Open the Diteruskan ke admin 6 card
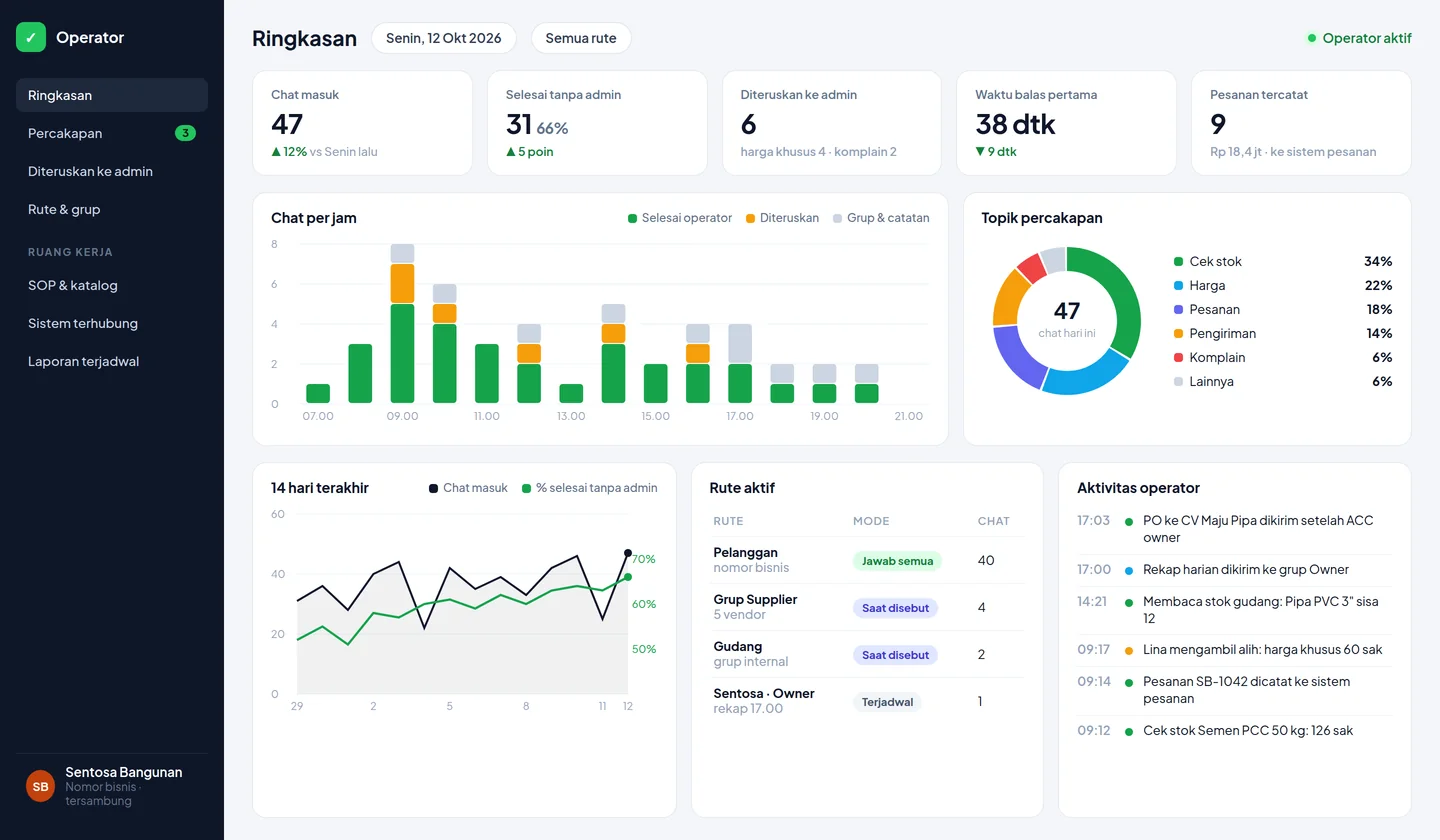 click(x=832, y=123)
